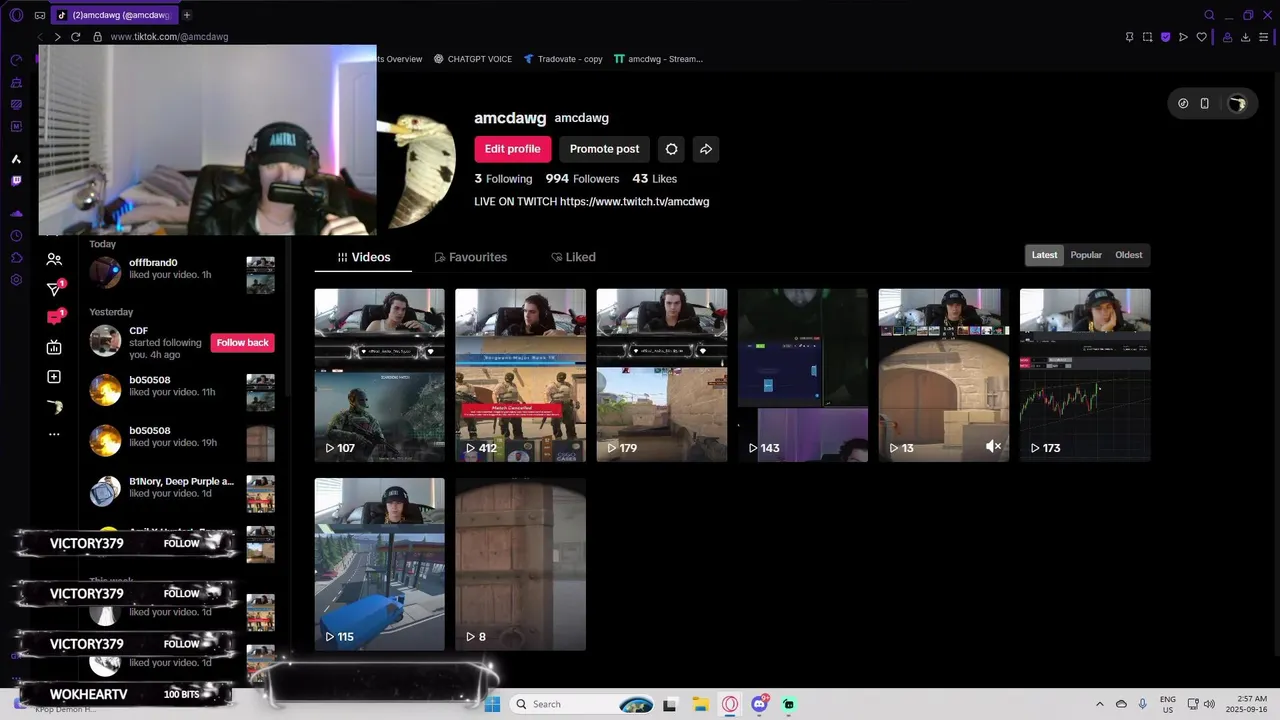Go forward with the browser arrow
Viewport: 1280px width, 720px height.
[57, 37]
